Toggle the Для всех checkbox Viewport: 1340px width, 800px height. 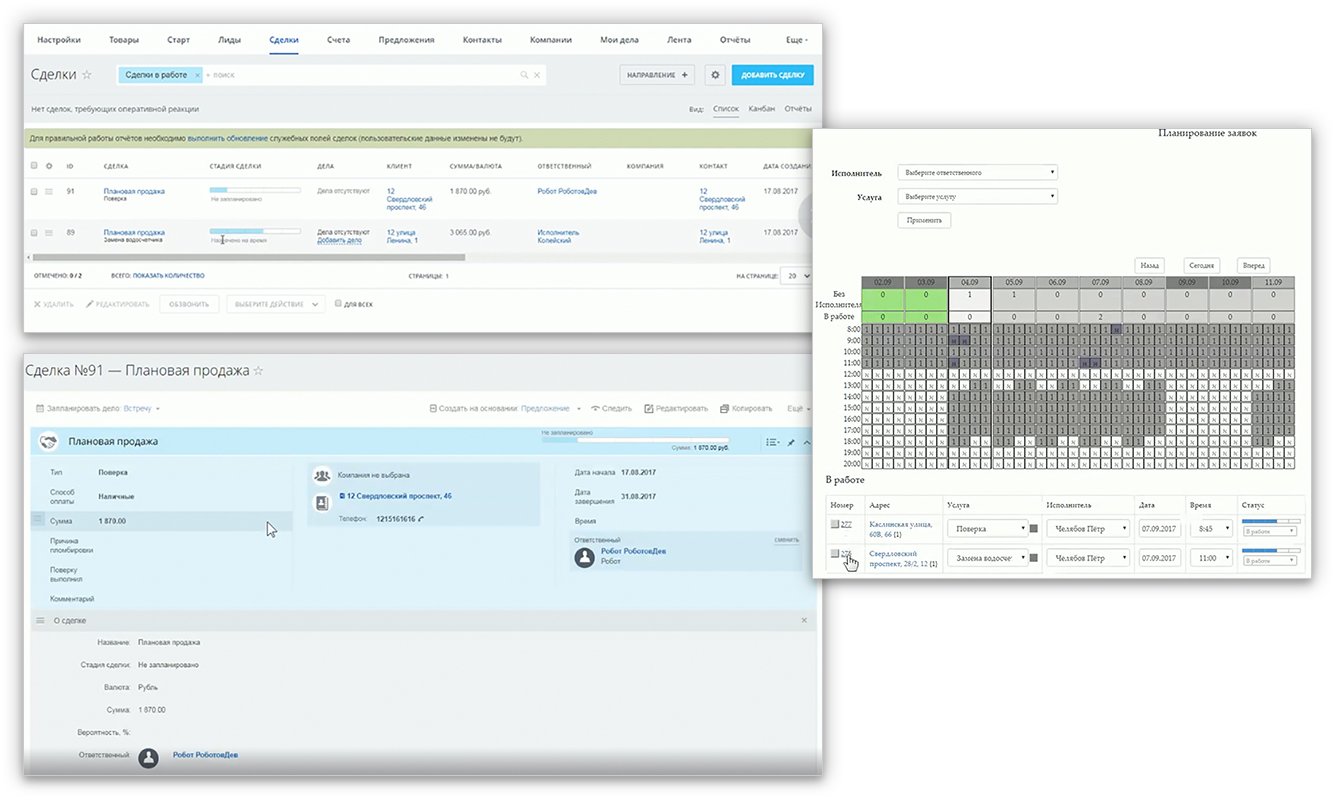(x=339, y=304)
